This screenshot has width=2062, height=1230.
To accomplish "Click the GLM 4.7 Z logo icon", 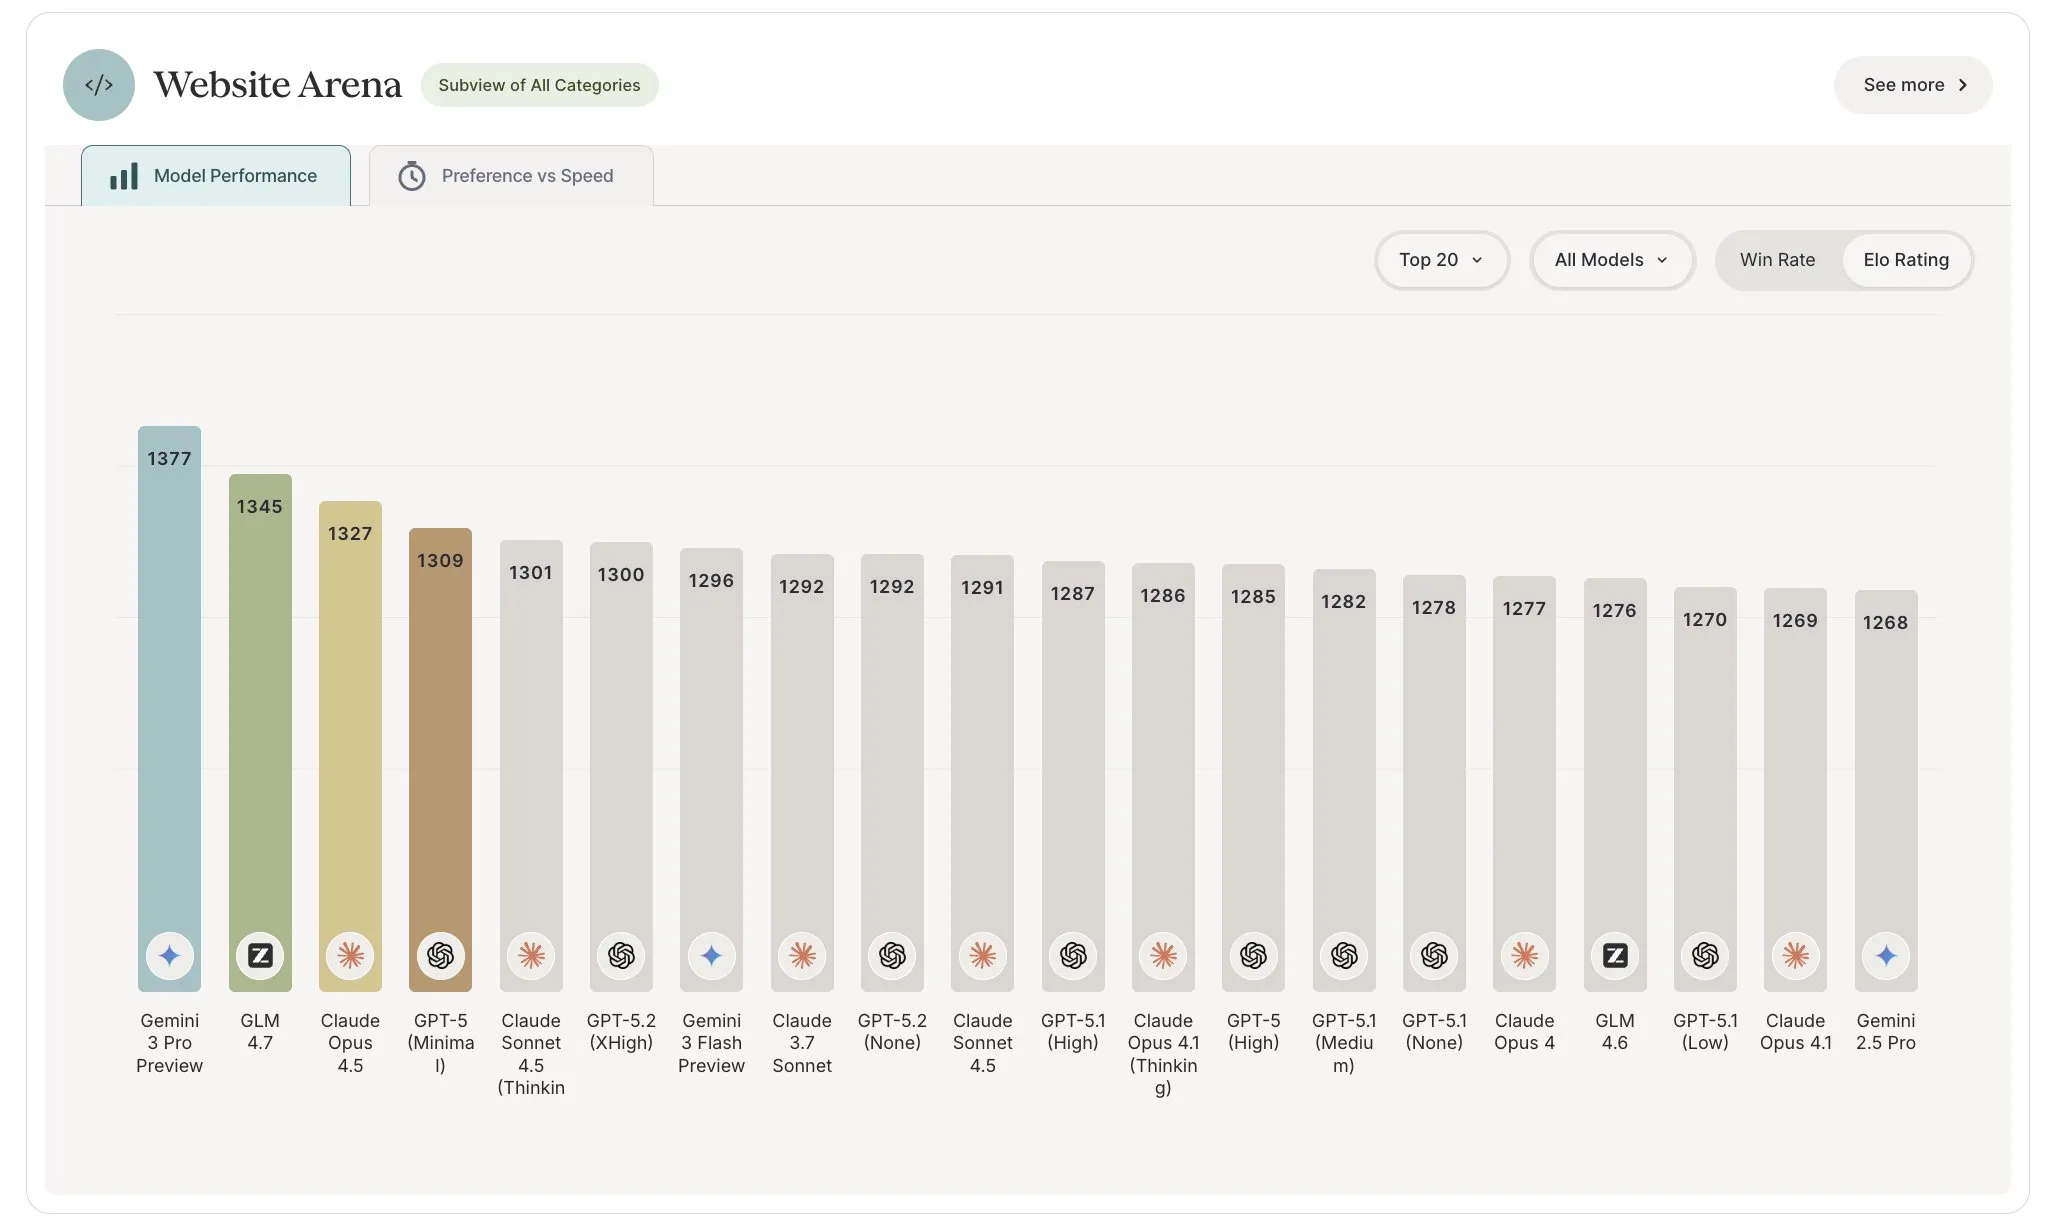I will [x=260, y=956].
